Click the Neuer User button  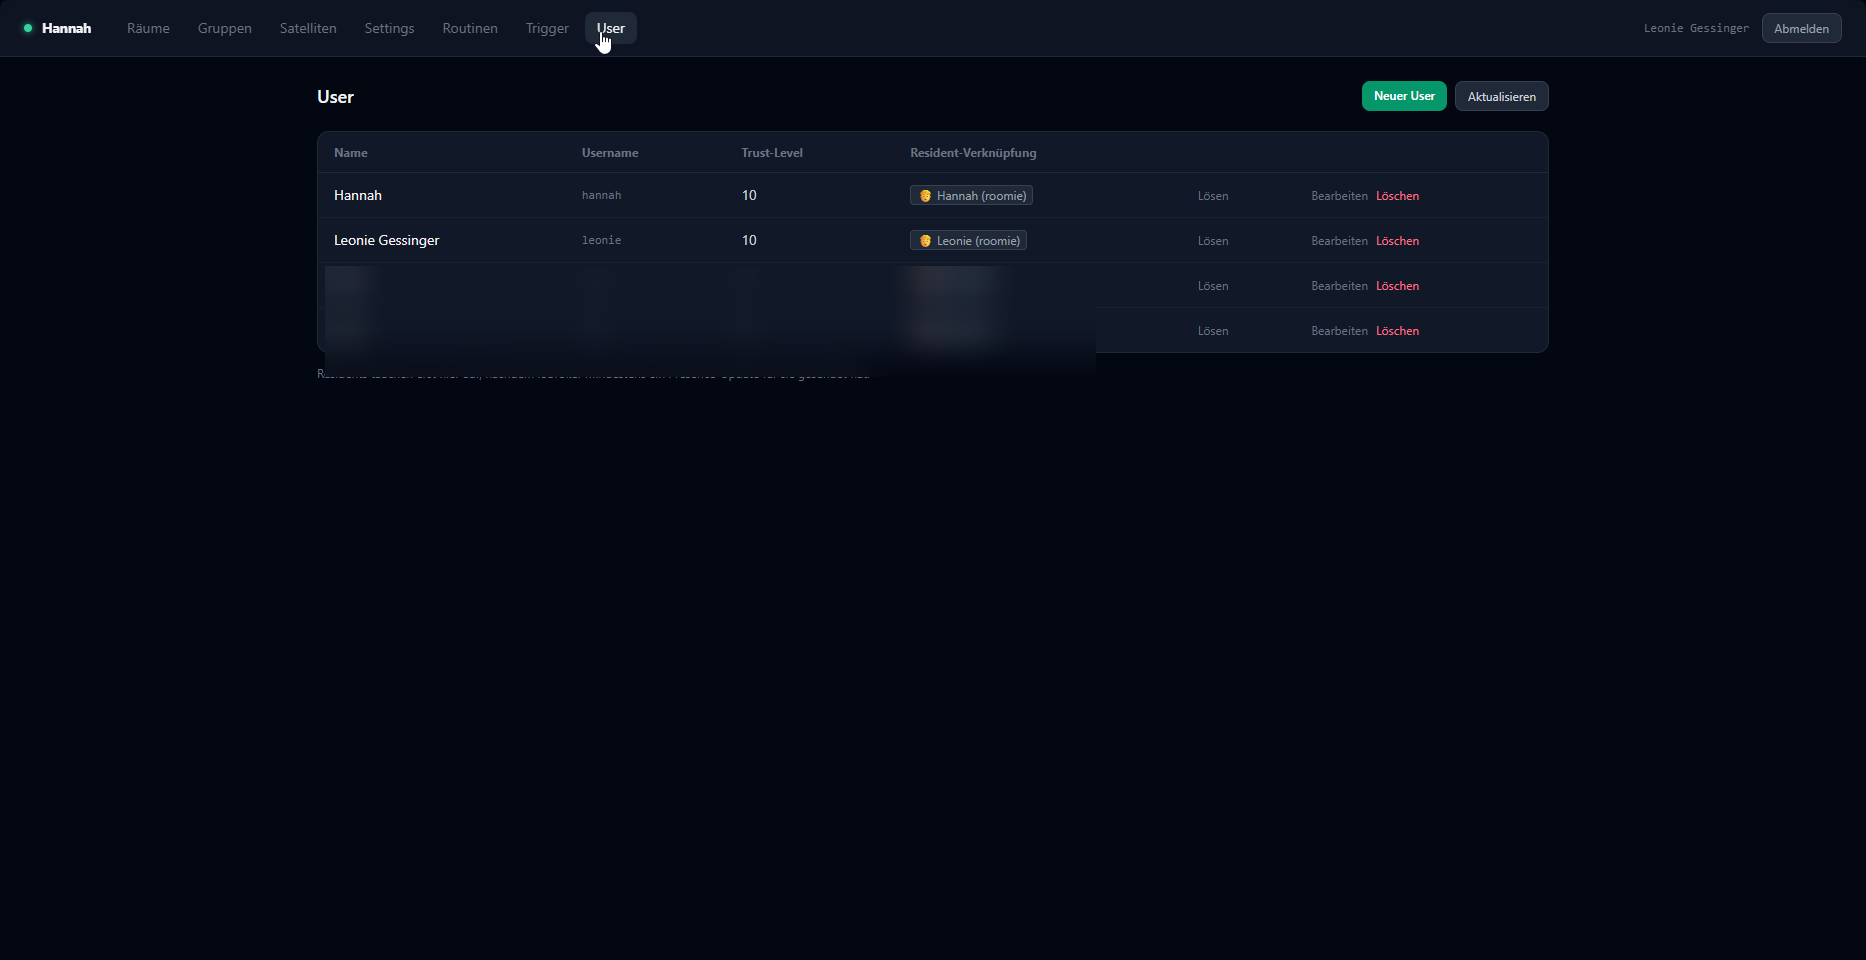point(1404,96)
